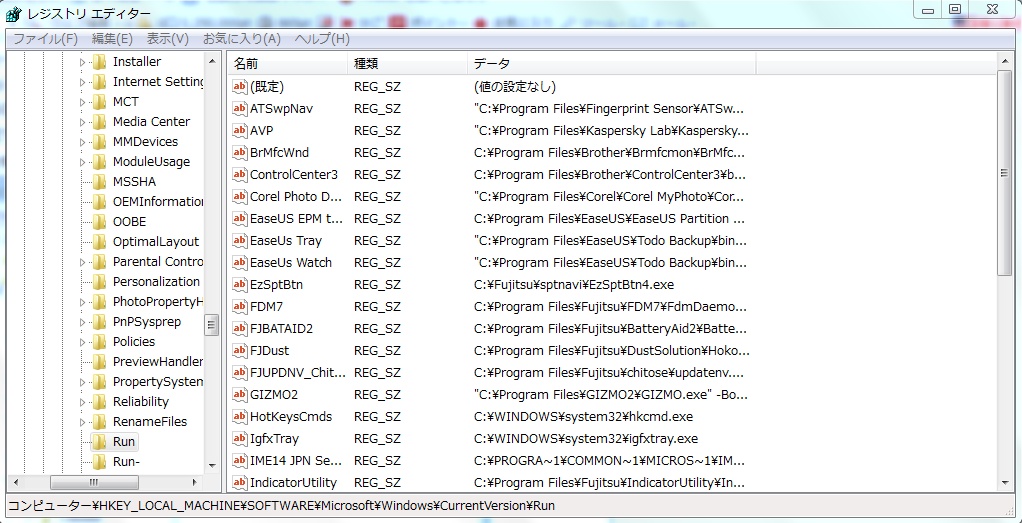Click the status bar registry path

[x=281, y=506]
